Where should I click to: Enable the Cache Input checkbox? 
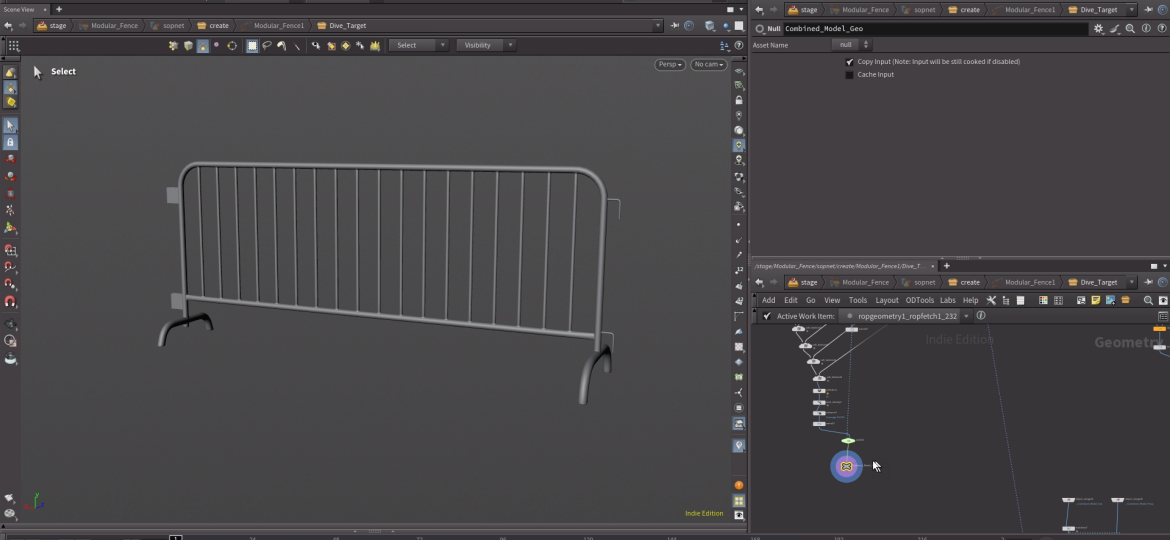tap(850, 75)
